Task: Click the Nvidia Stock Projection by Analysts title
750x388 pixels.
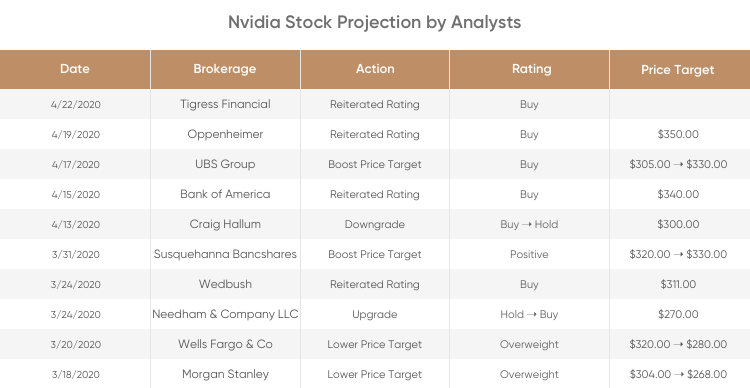Action: point(375,22)
